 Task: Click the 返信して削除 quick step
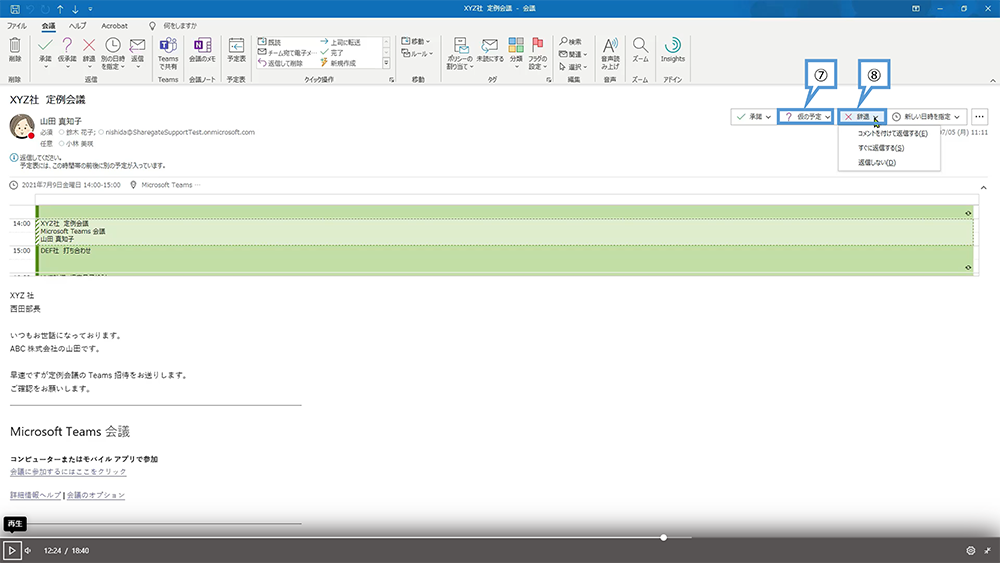tap(280, 63)
